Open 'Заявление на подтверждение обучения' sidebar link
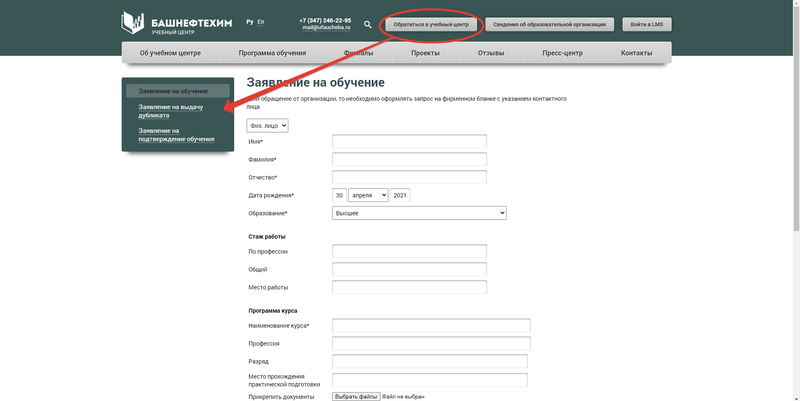 pyautogui.click(x=176, y=134)
